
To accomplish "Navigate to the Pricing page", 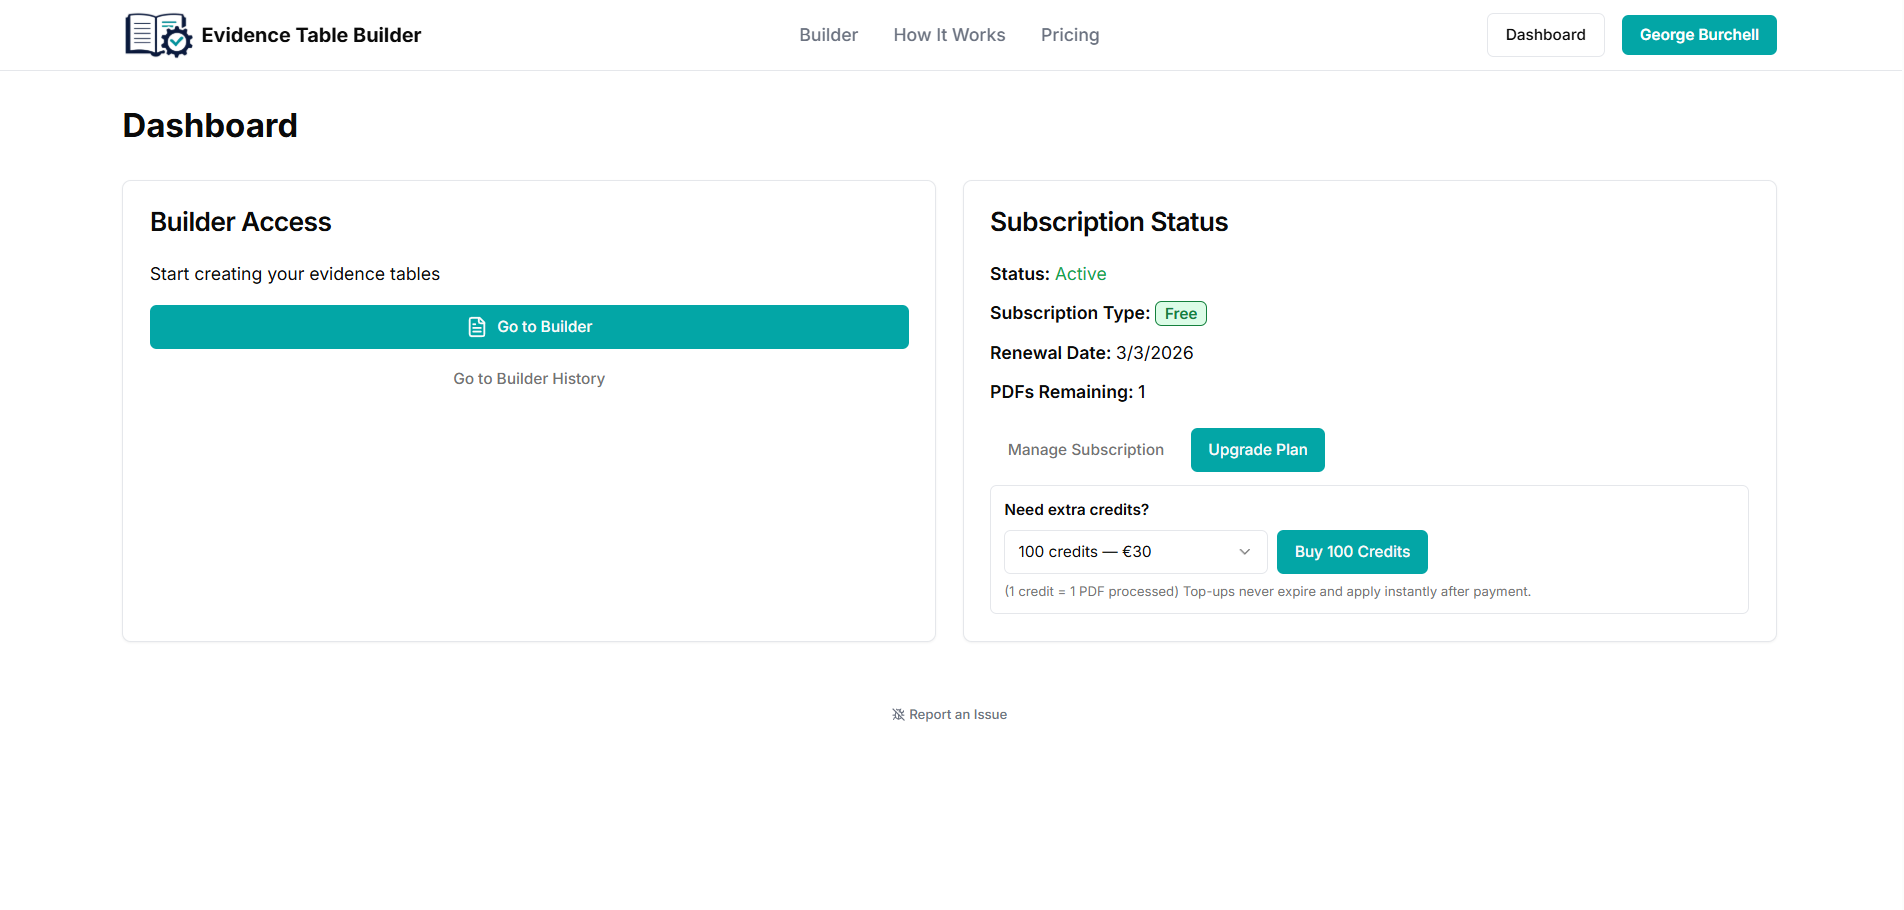I will tap(1069, 35).
